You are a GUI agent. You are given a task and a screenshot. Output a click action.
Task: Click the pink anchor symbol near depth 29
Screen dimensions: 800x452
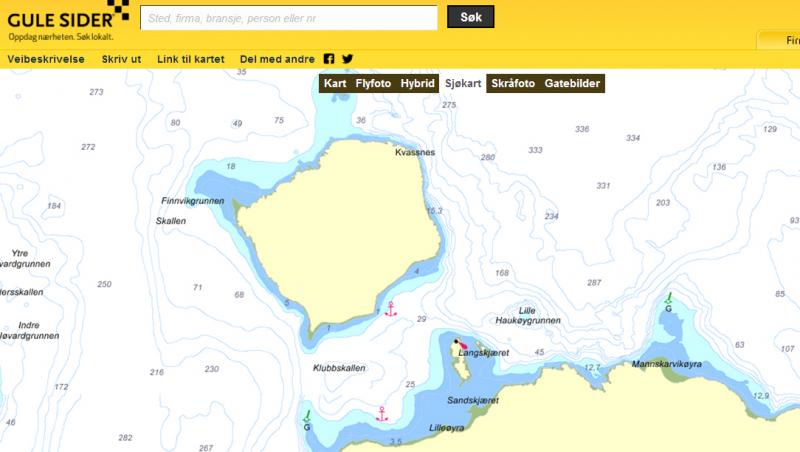click(x=391, y=309)
